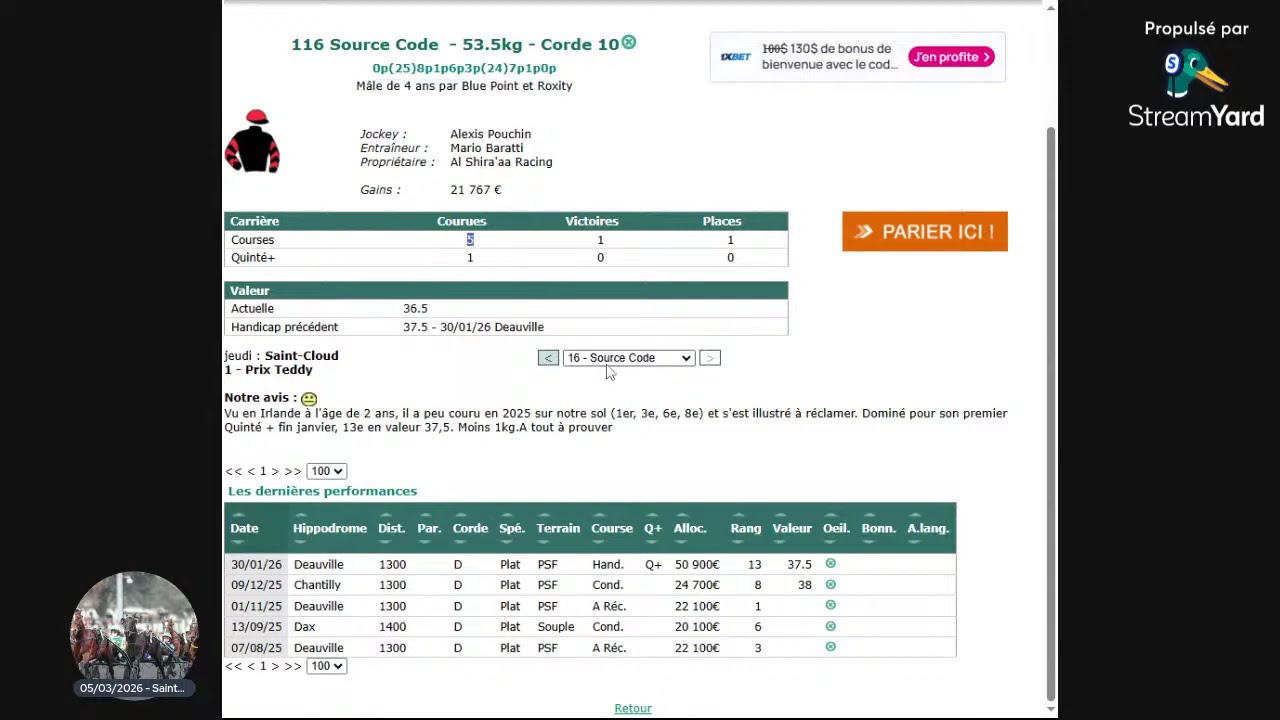
Task: Click the heading 116 Source Code
Action: pyautogui.click(x=365, y=45)
